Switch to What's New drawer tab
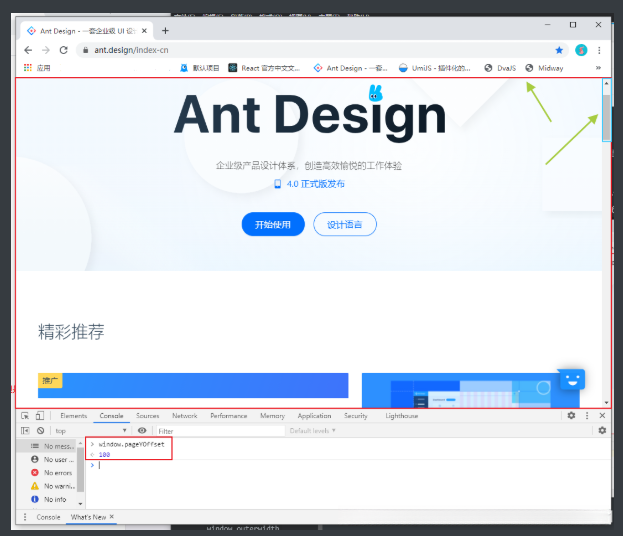 pyautogui.click(x=88, y=517)
